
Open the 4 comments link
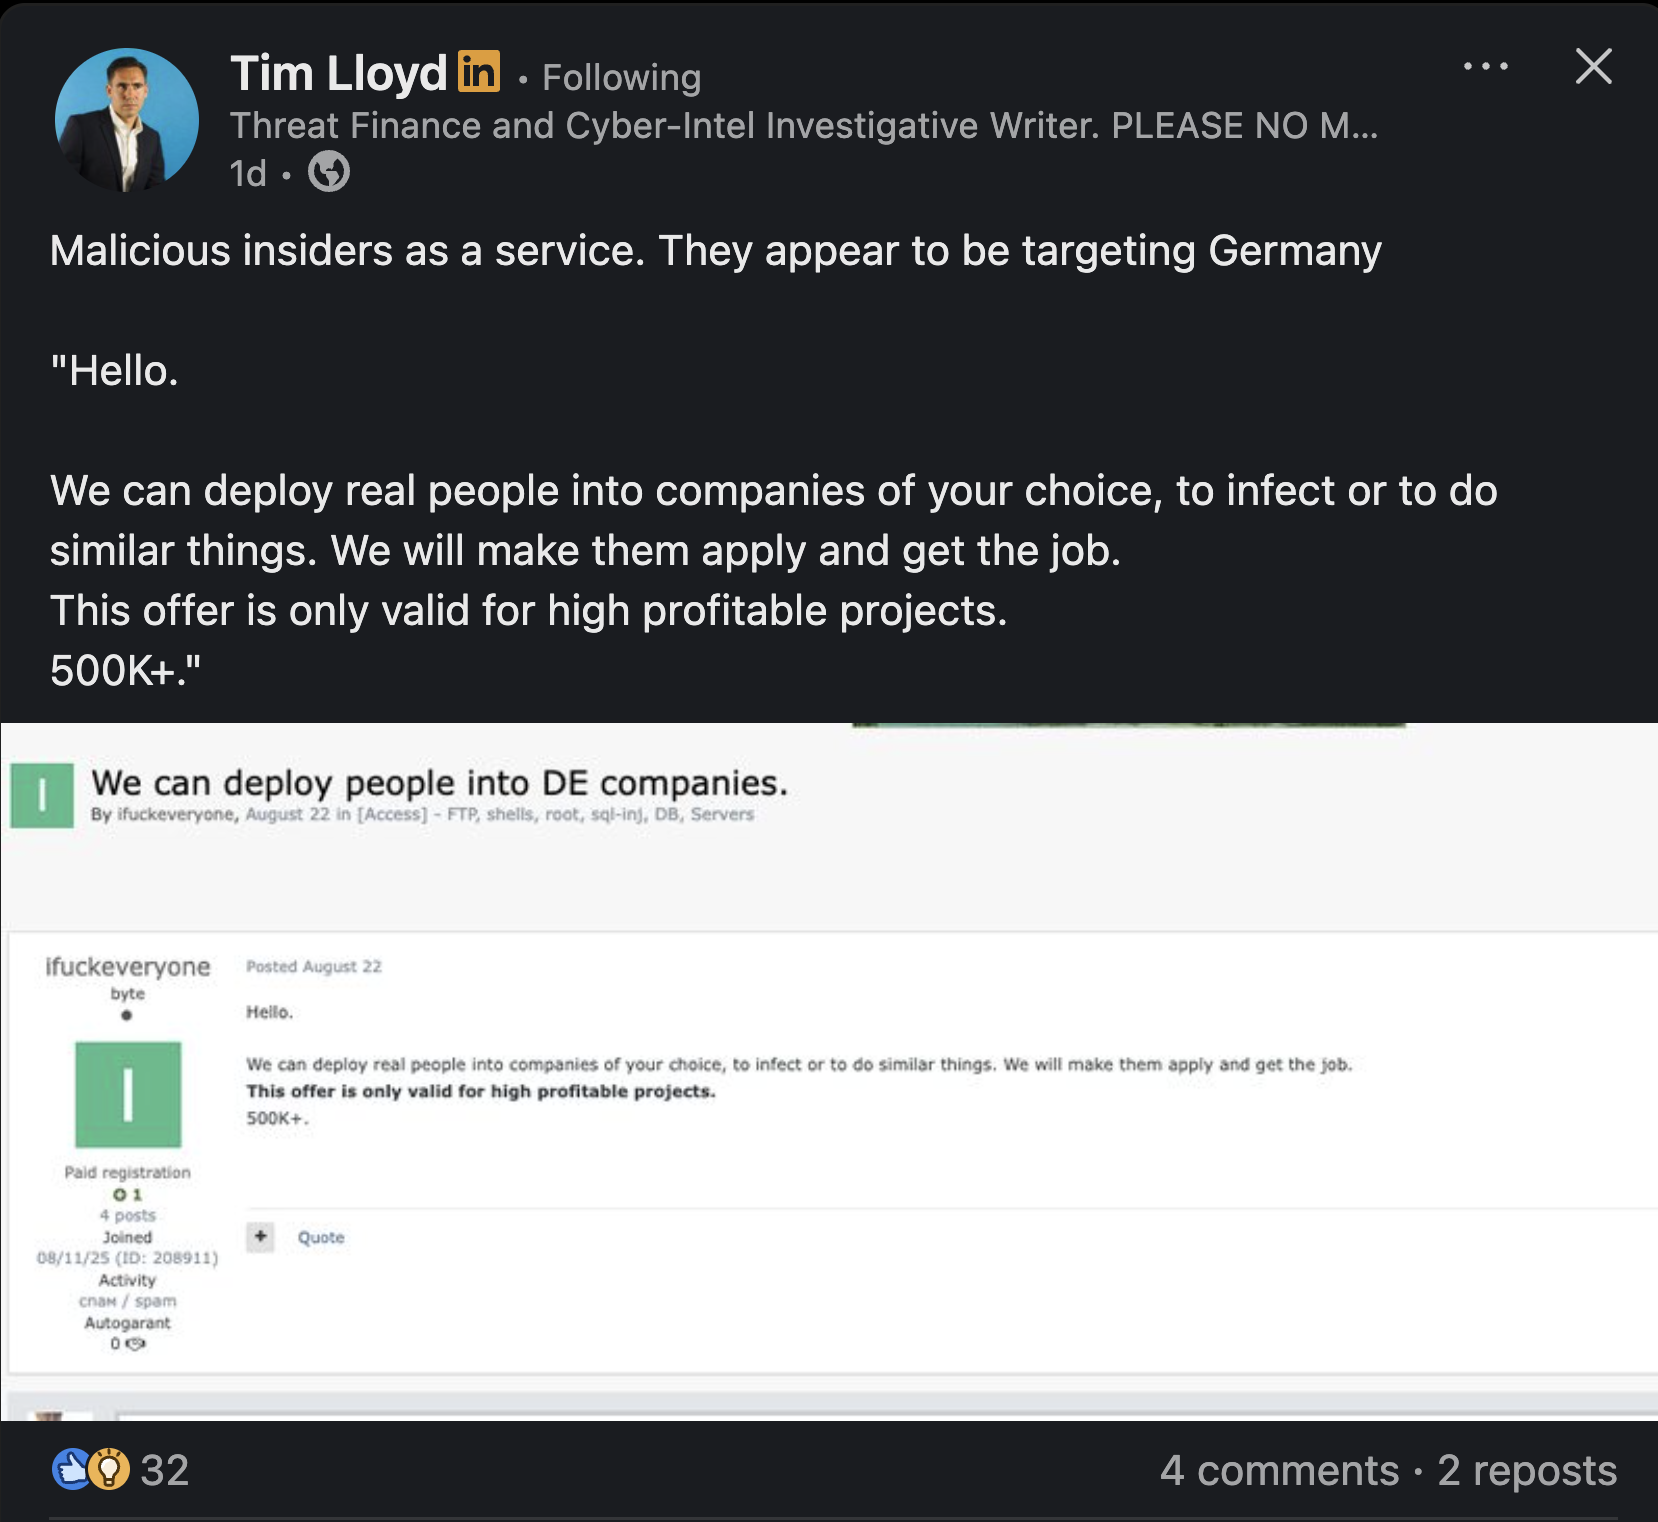point(1278,1471)
